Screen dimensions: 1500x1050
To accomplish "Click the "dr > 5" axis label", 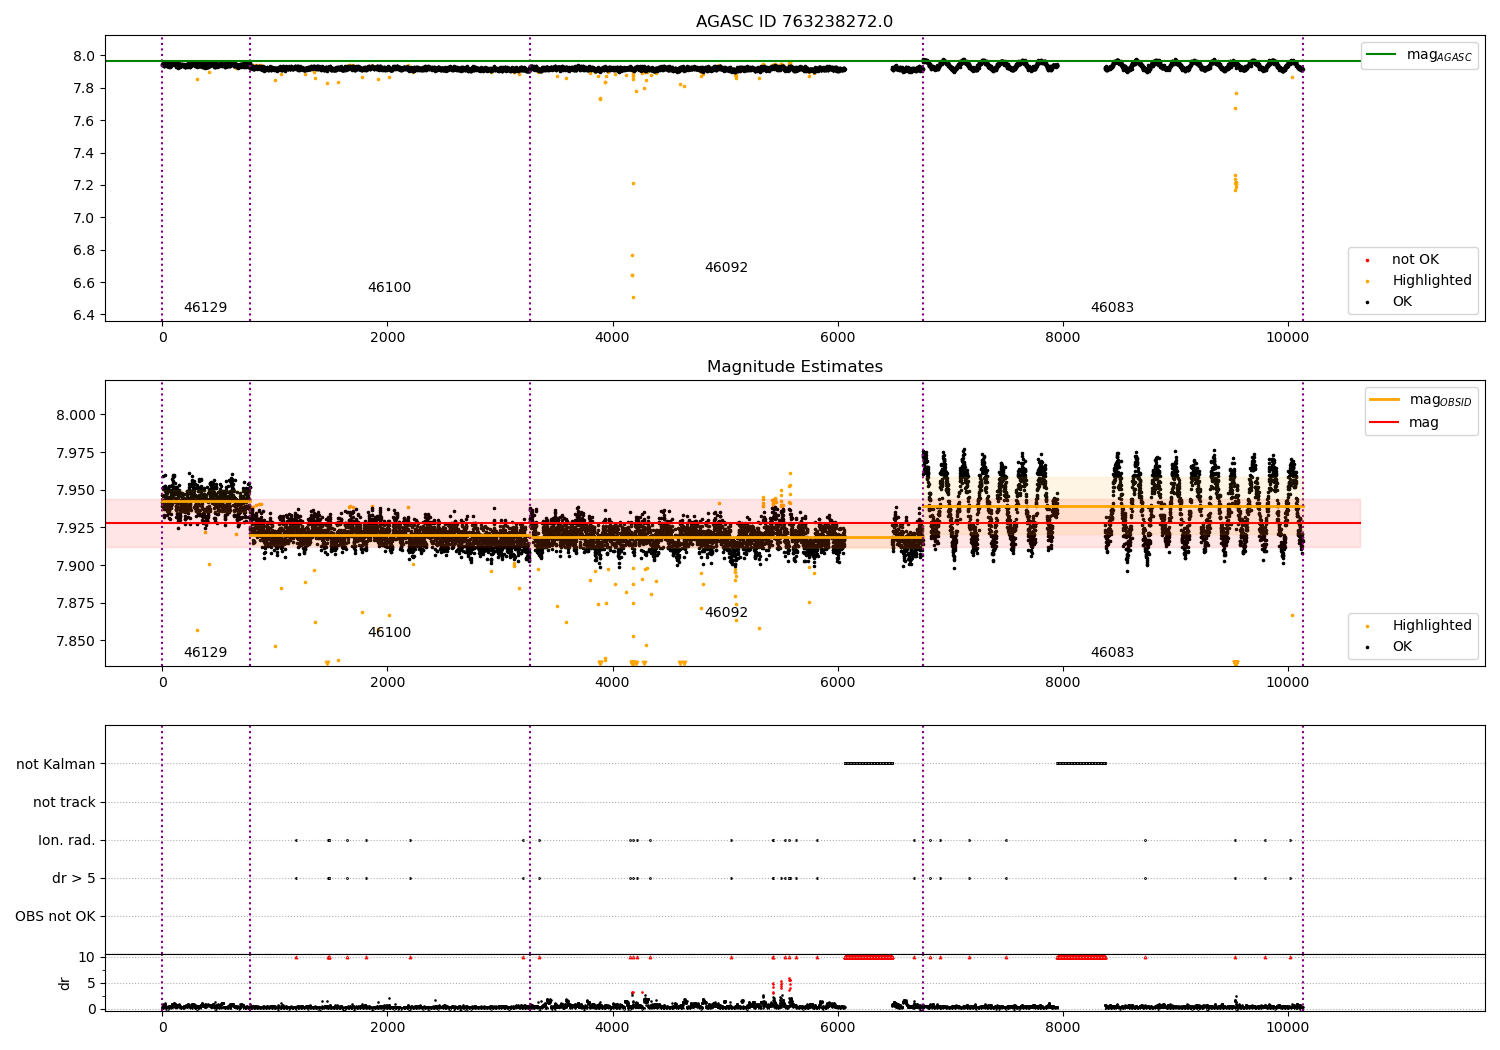I will (74, 879).
